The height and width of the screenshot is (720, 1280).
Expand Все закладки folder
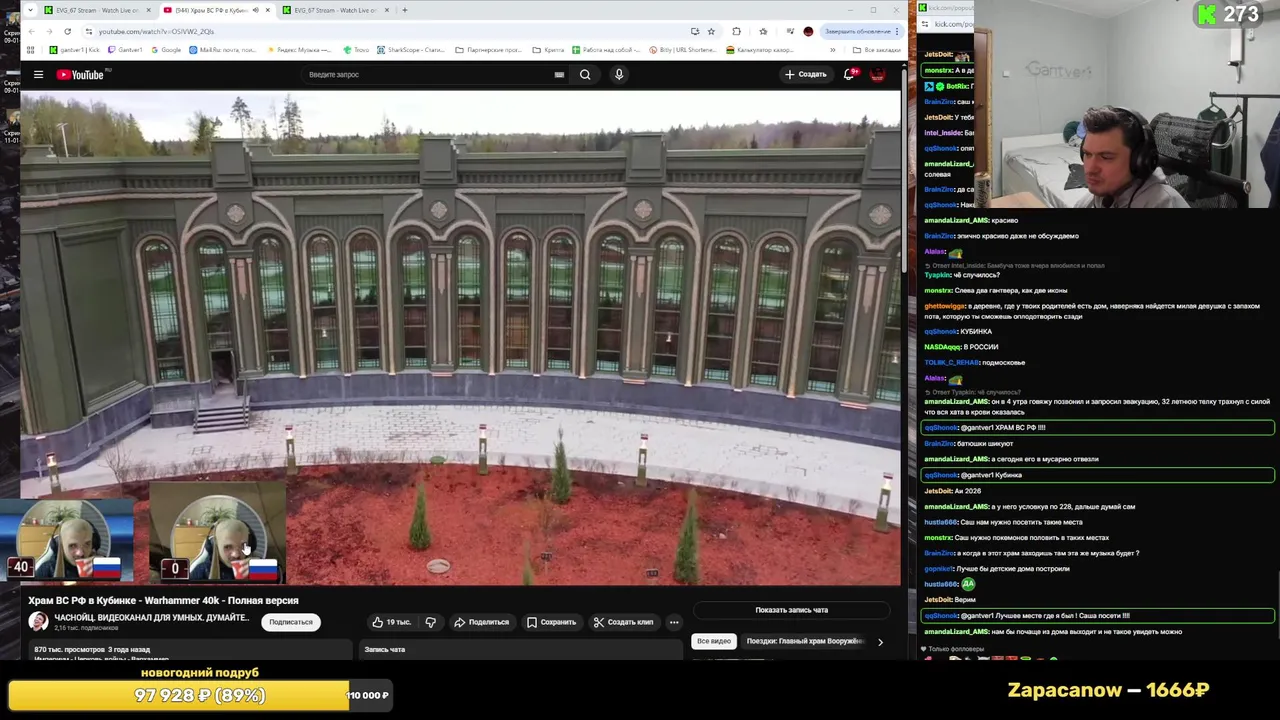(876, 50)
